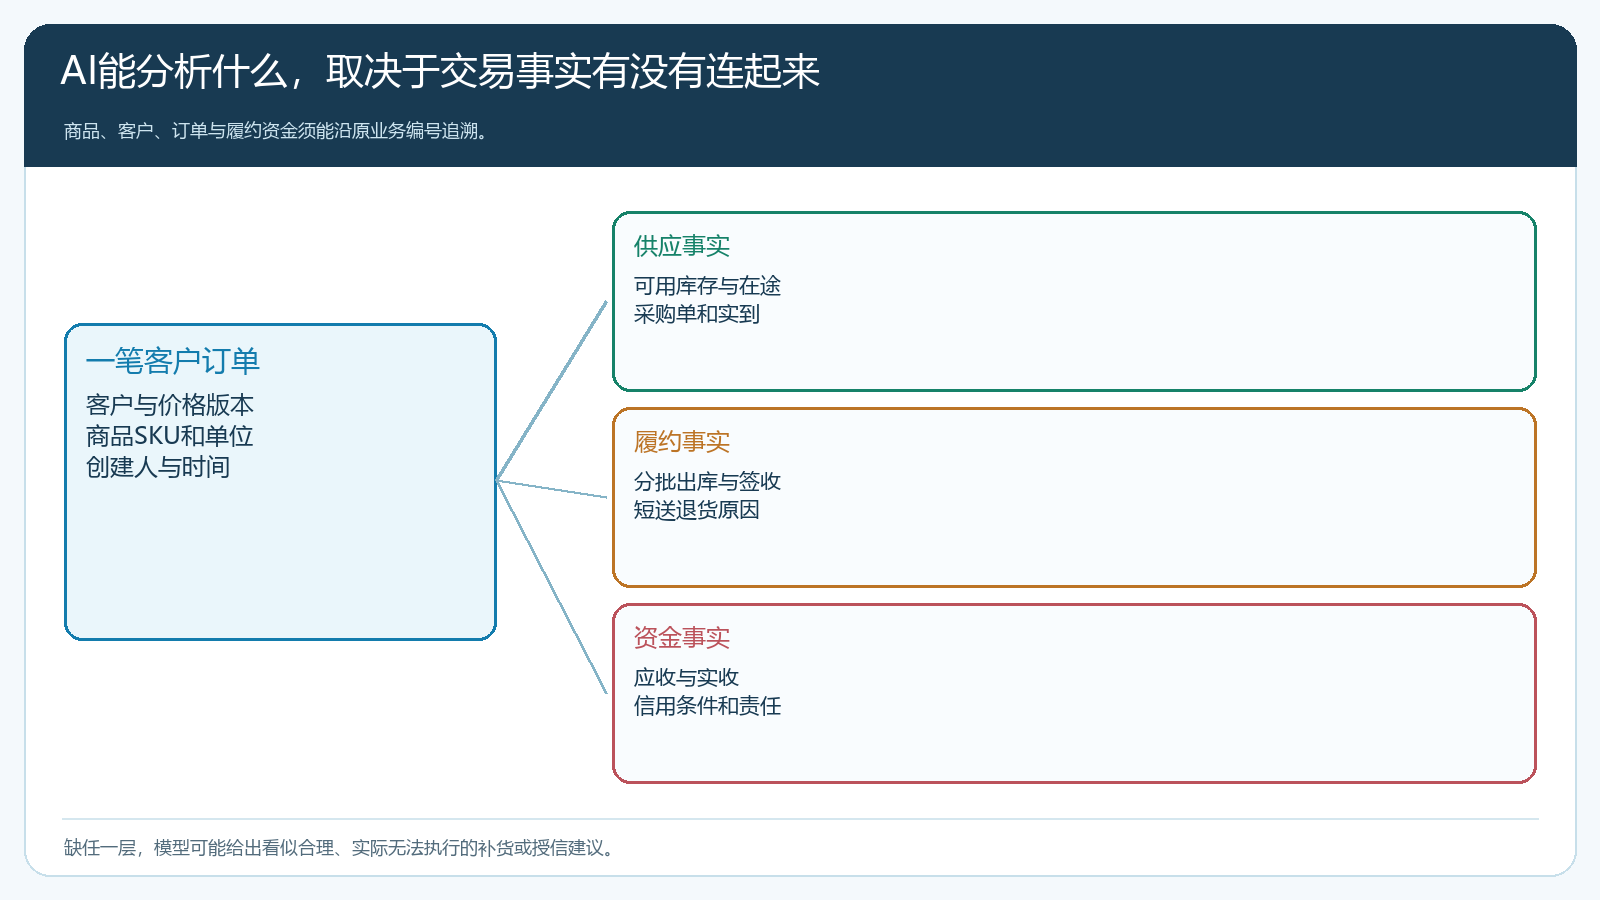Viewport: 1600px width, 900px height.
Task: Click the 采购单和实到 line
Action: click(697, 314)
